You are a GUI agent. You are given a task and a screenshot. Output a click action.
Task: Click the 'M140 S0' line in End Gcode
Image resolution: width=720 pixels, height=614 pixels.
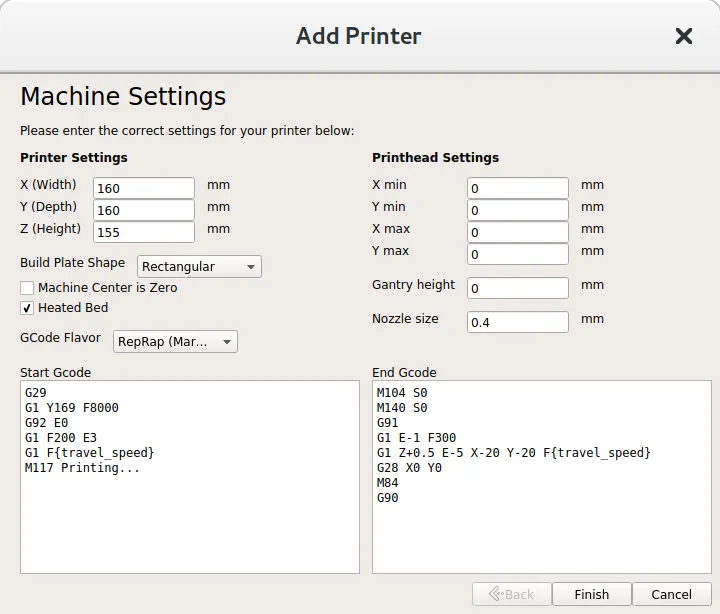click(402, 408)
